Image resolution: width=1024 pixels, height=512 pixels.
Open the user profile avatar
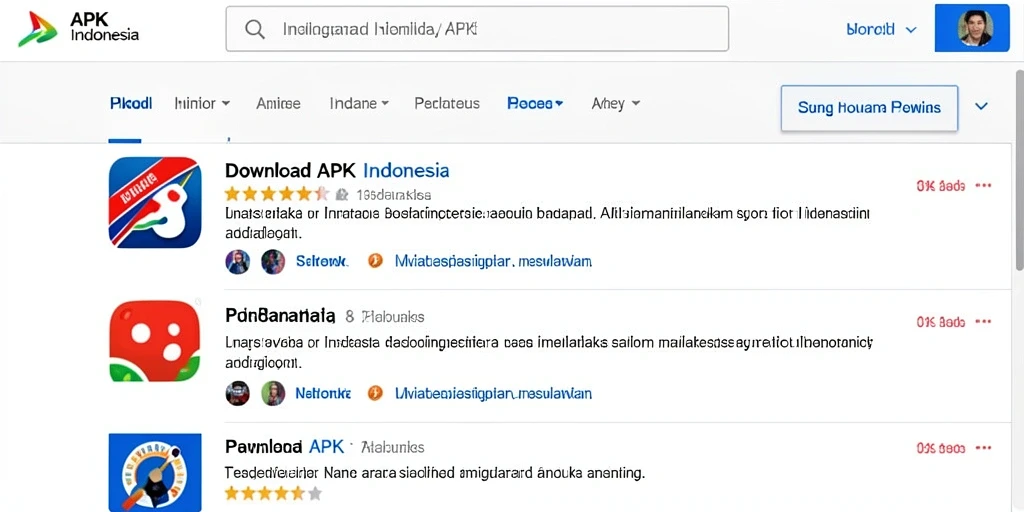pos(975,29)
